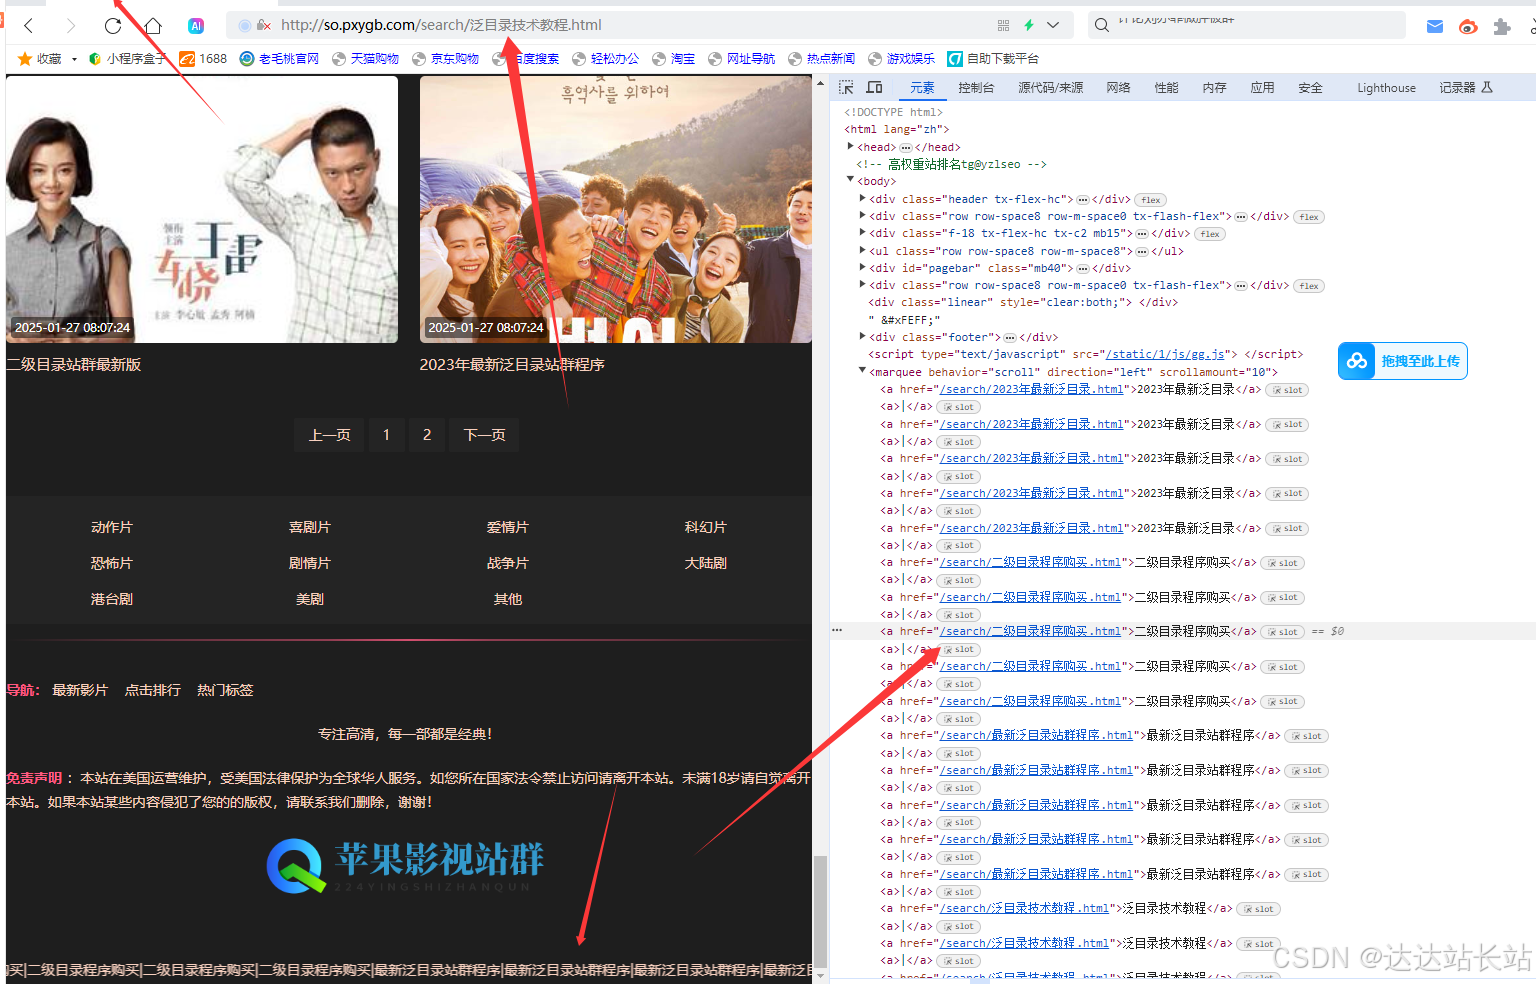Open the 淘宝 bookmark
This screenshot has width=1536, height=984.
673,59
